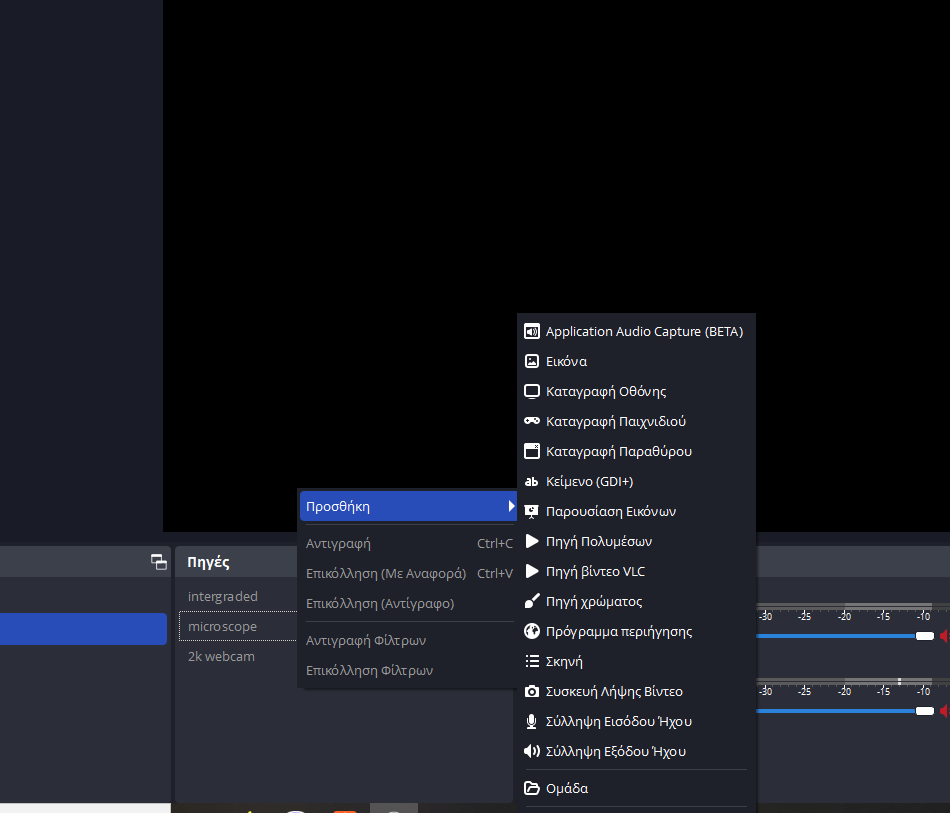The width and height of the screenshot is (950, 813).
Task: Click the scenes dock float icon
Action: pos(159,562)
